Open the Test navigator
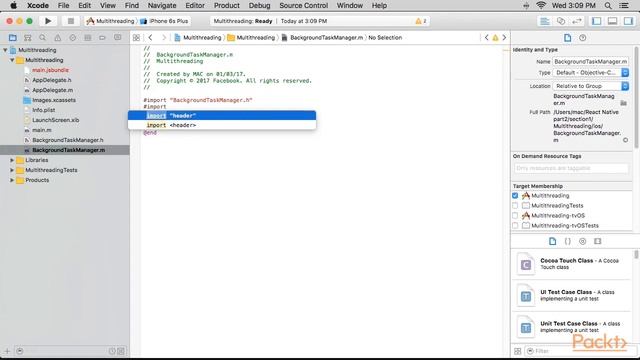 [x=73, y=38]
